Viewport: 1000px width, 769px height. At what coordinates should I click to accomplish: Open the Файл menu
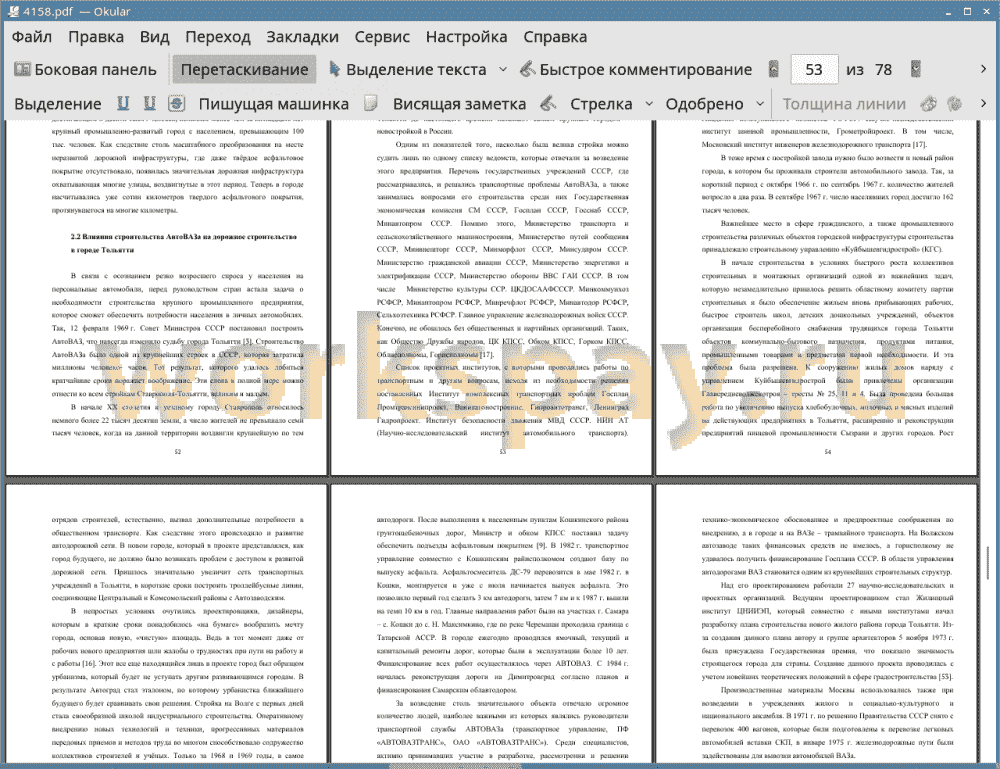[32, 37]
